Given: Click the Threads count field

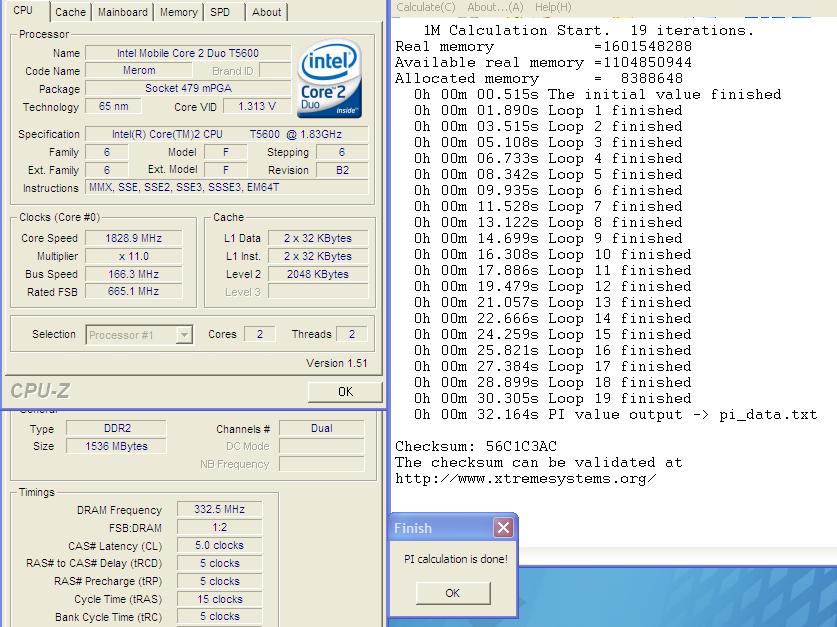Looking at the screenshot, I should tap(351, 334).
